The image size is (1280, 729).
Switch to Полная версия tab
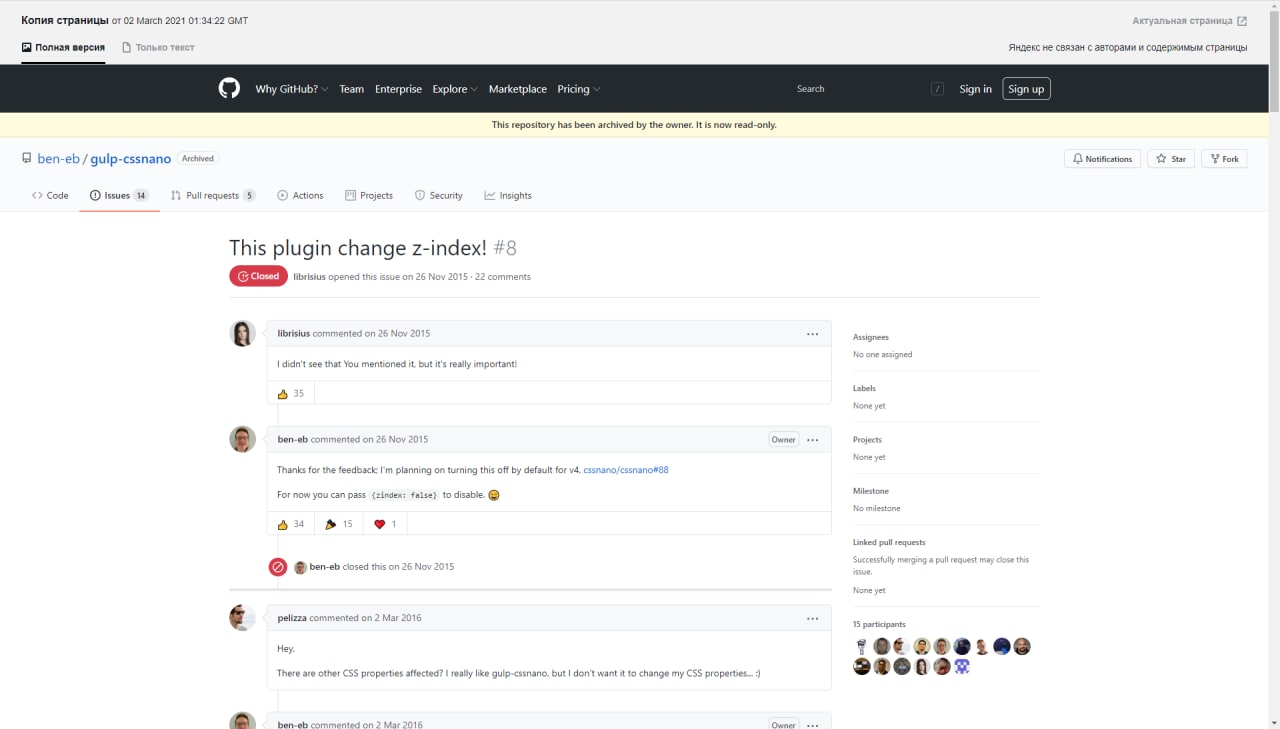(x=63, y=48)
